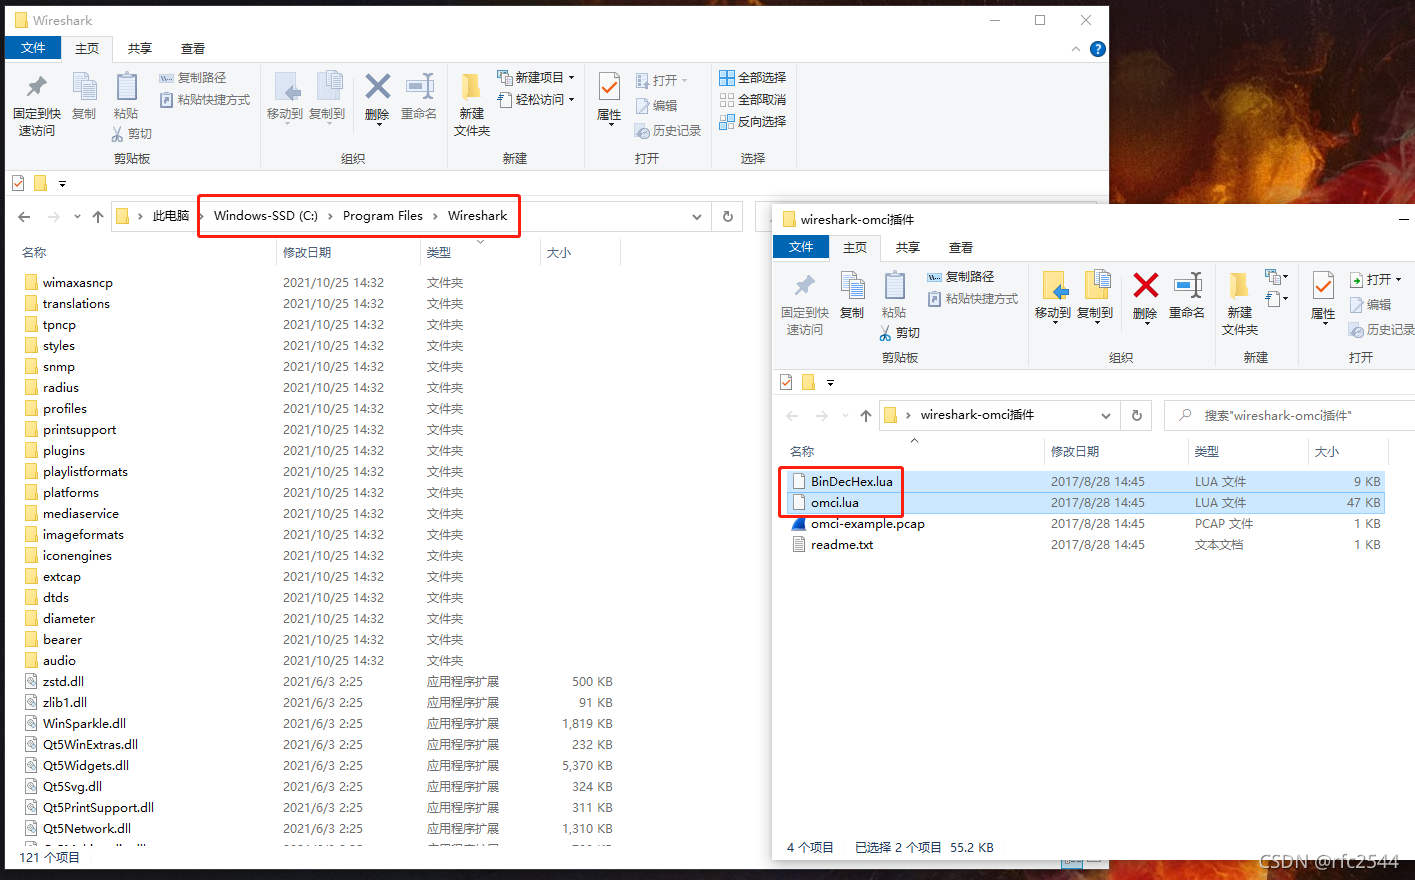
Task: Open 打开 dropdown in wireshark-omci插件 ribbon
Action: [1375, 280]
